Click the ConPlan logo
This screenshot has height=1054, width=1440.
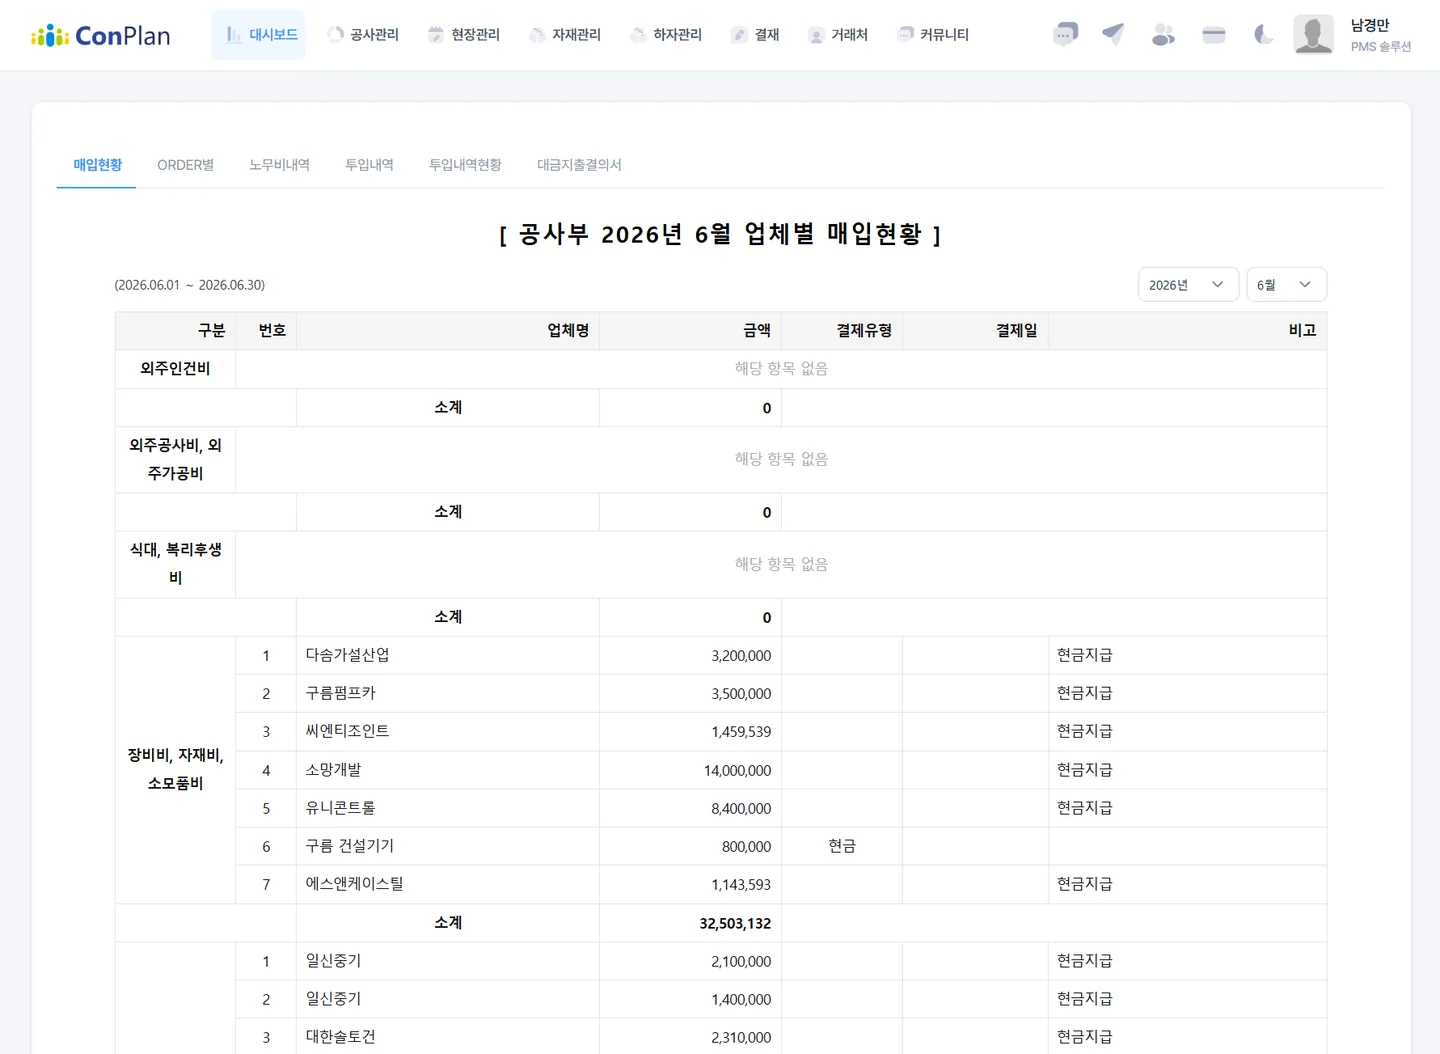(x=100, y=35)
